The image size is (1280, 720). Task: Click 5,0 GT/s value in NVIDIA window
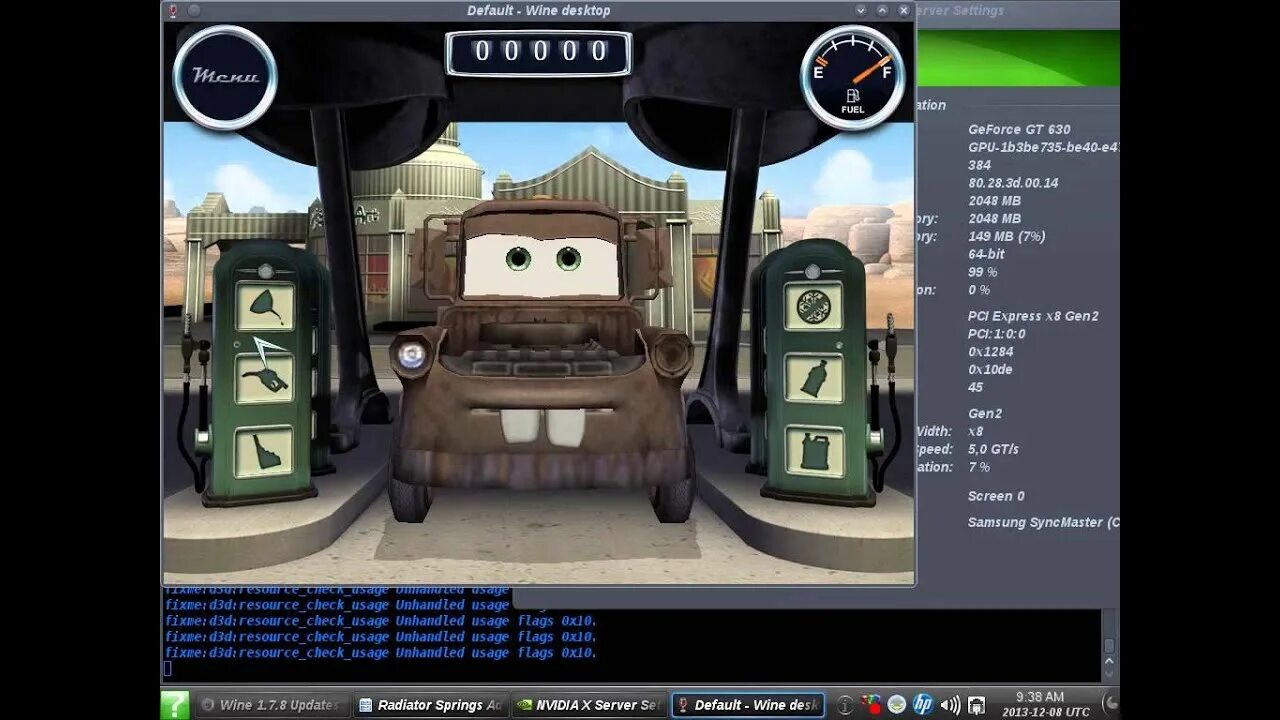click(993, 450)
